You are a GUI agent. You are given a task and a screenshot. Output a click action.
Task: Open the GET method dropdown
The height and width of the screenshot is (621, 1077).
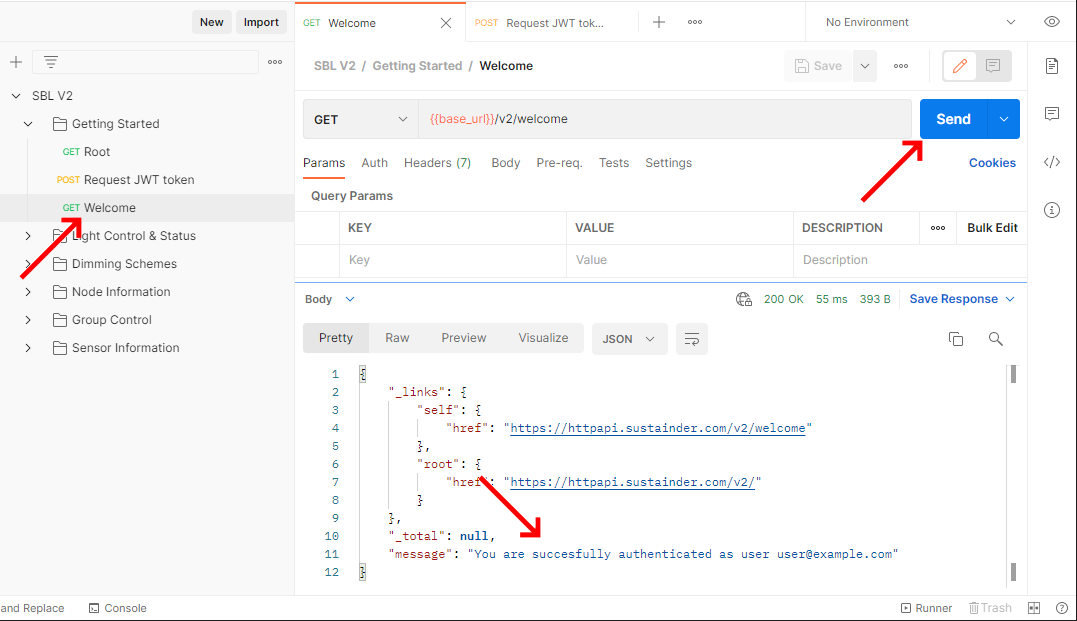click(360, 117)
